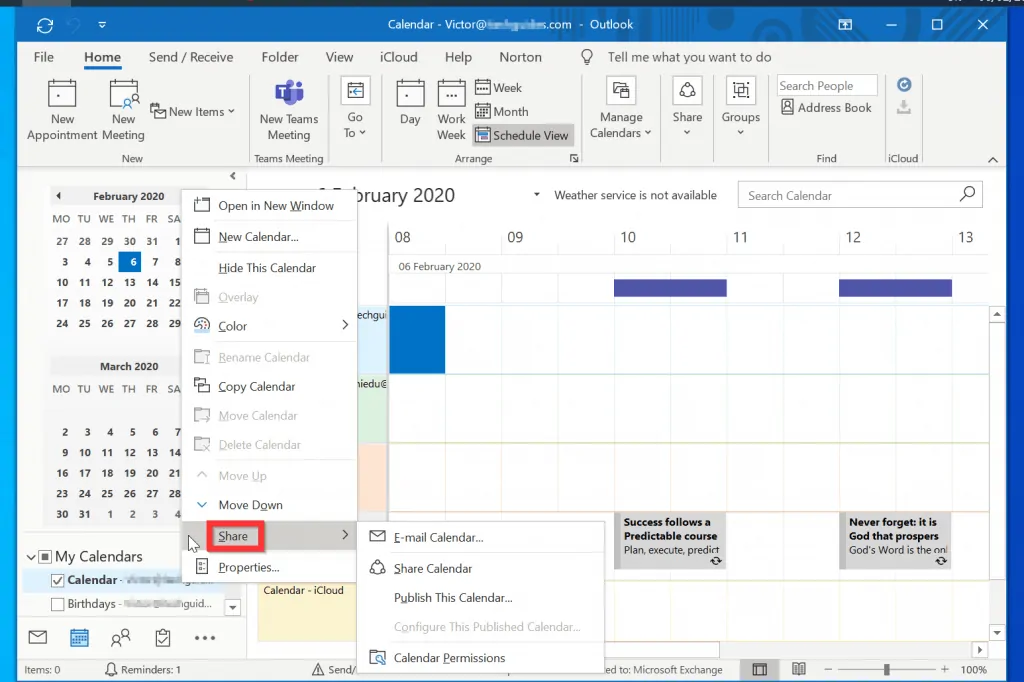Collapse the ribbon with the chevron

point(993,159)
